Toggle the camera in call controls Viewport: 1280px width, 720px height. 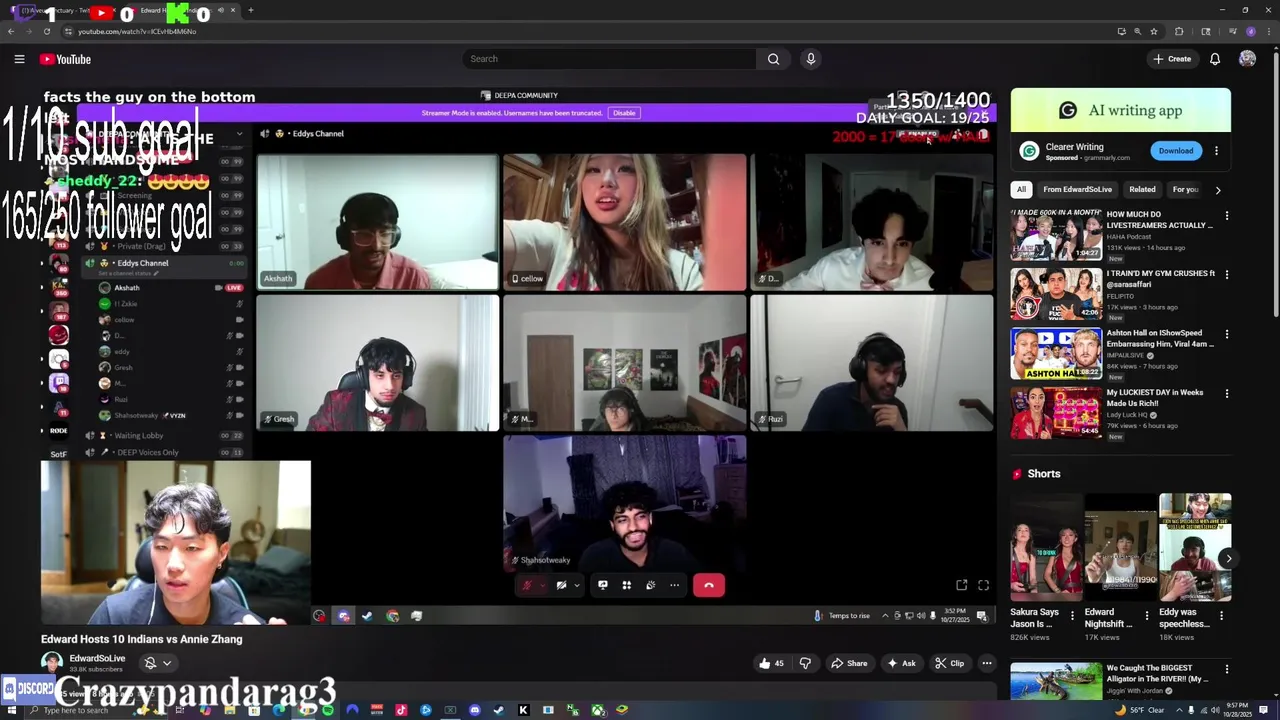[x=561, y=585]
